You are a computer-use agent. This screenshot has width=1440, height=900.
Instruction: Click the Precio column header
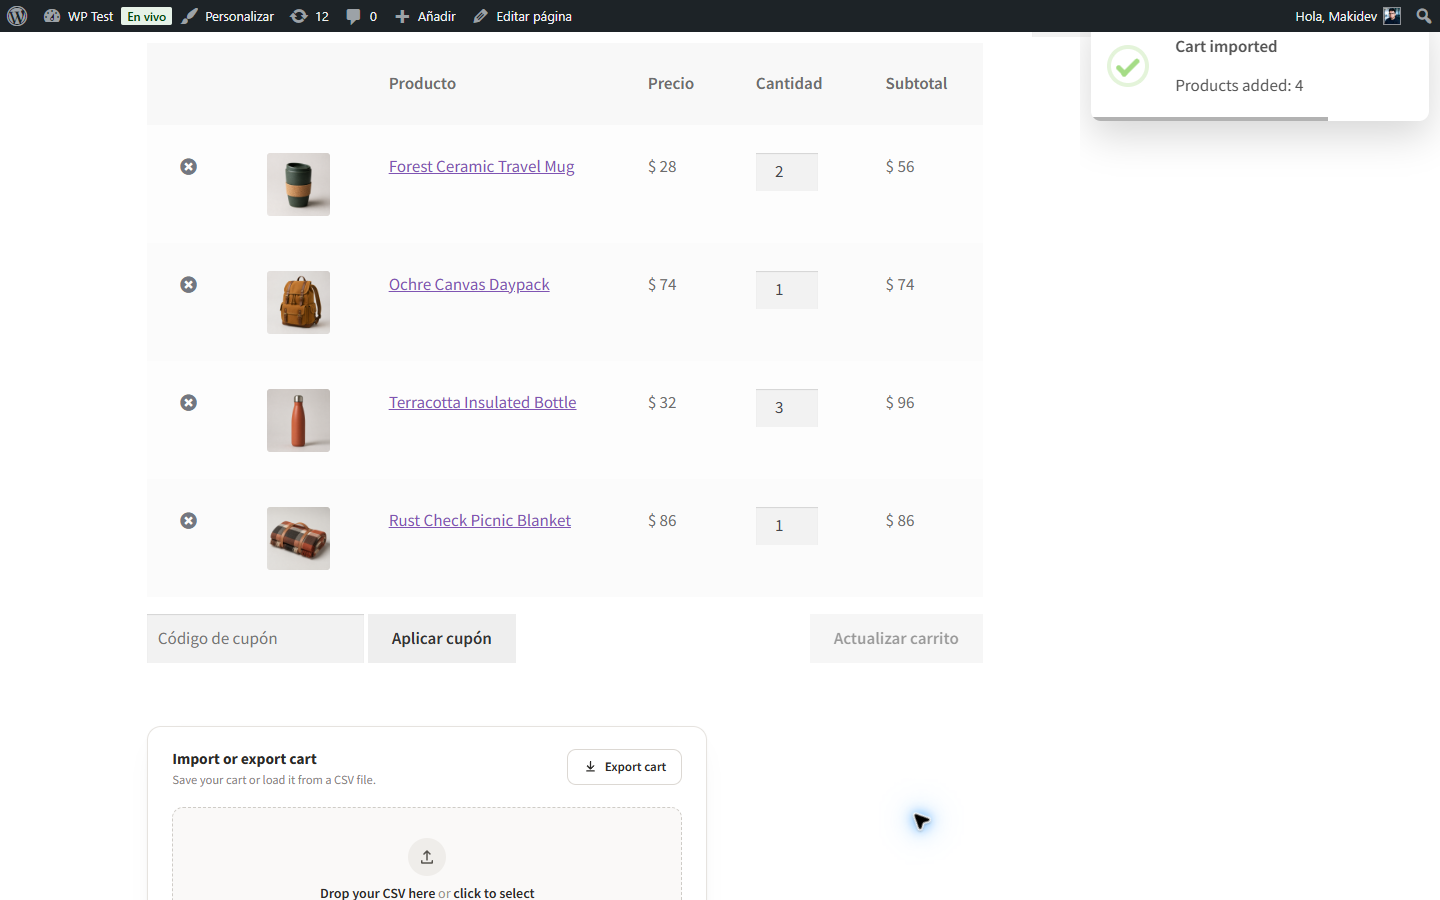671,84
